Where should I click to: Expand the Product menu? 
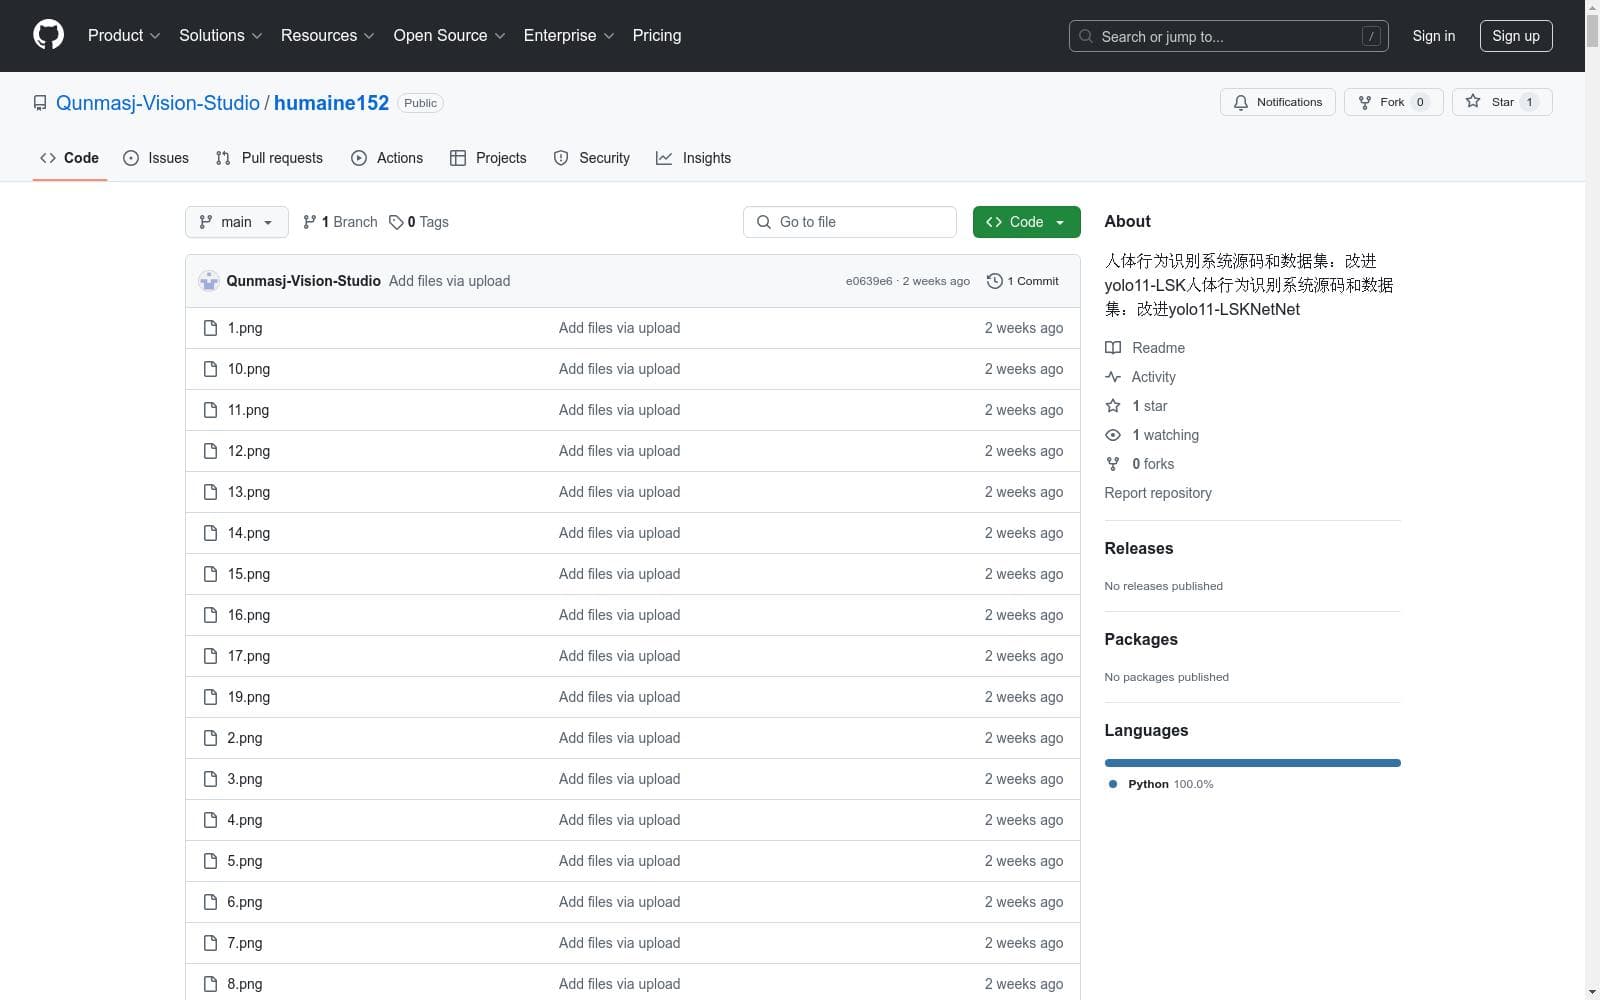[124, 35]
